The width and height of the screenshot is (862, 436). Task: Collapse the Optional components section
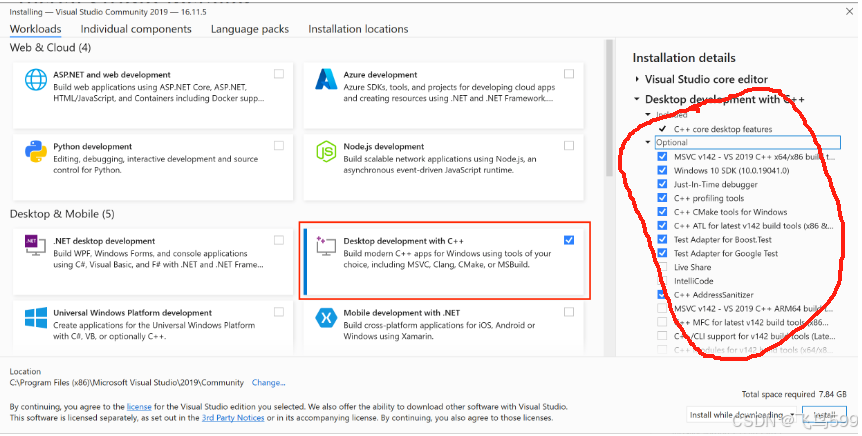(x=648, y=142)
